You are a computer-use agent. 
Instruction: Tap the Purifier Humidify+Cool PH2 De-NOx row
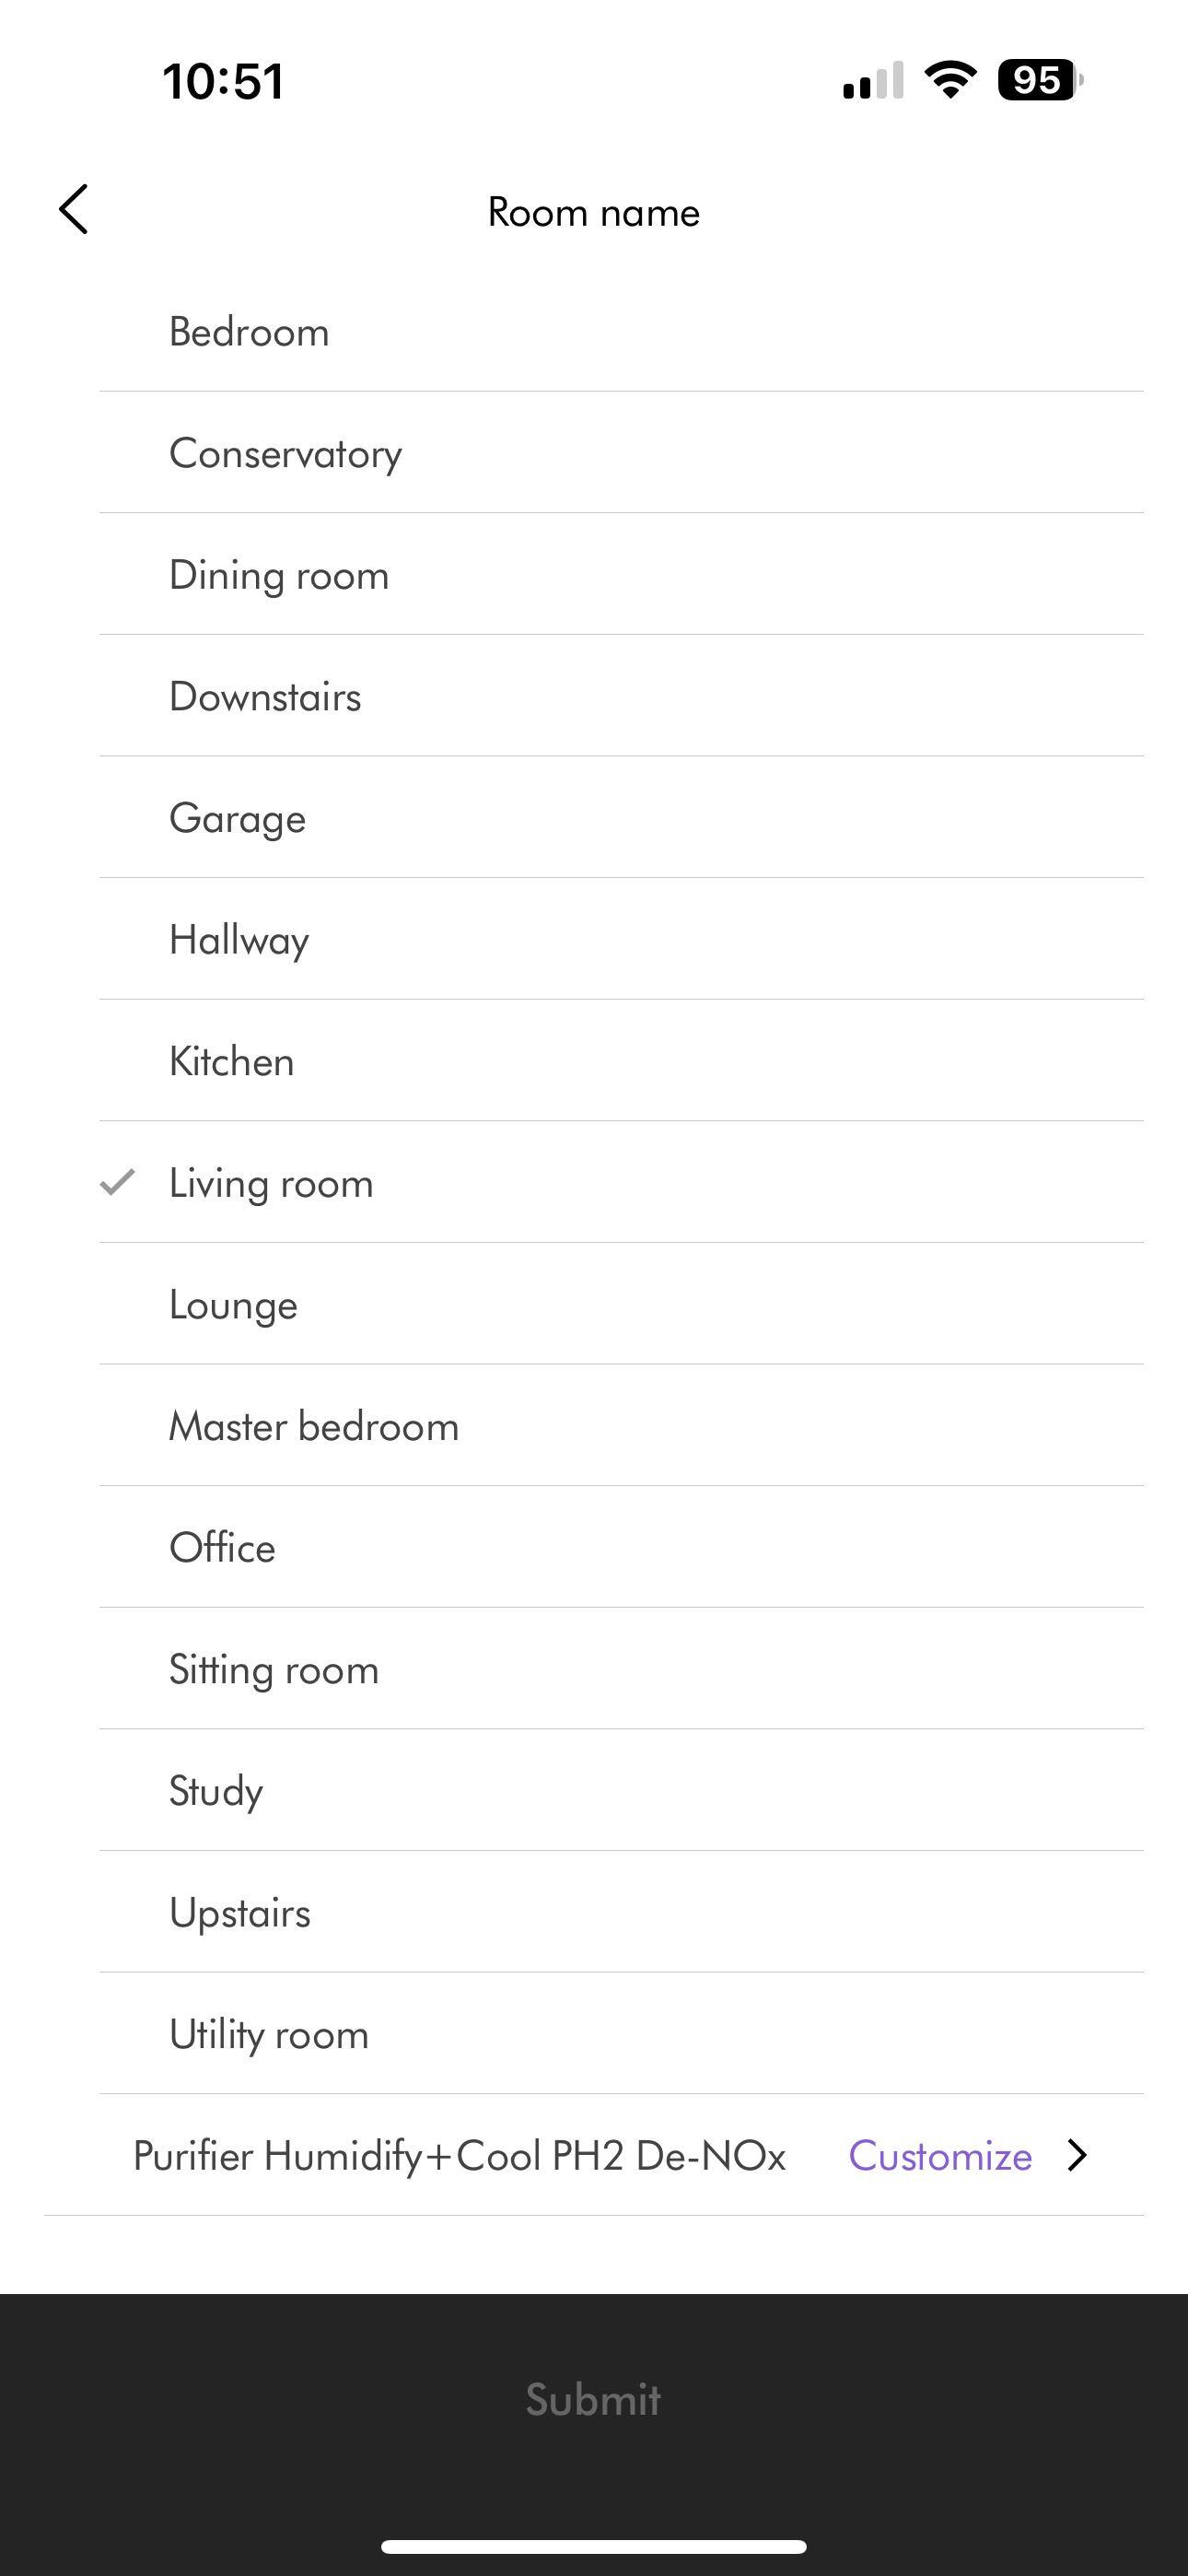click(459, 2155)
